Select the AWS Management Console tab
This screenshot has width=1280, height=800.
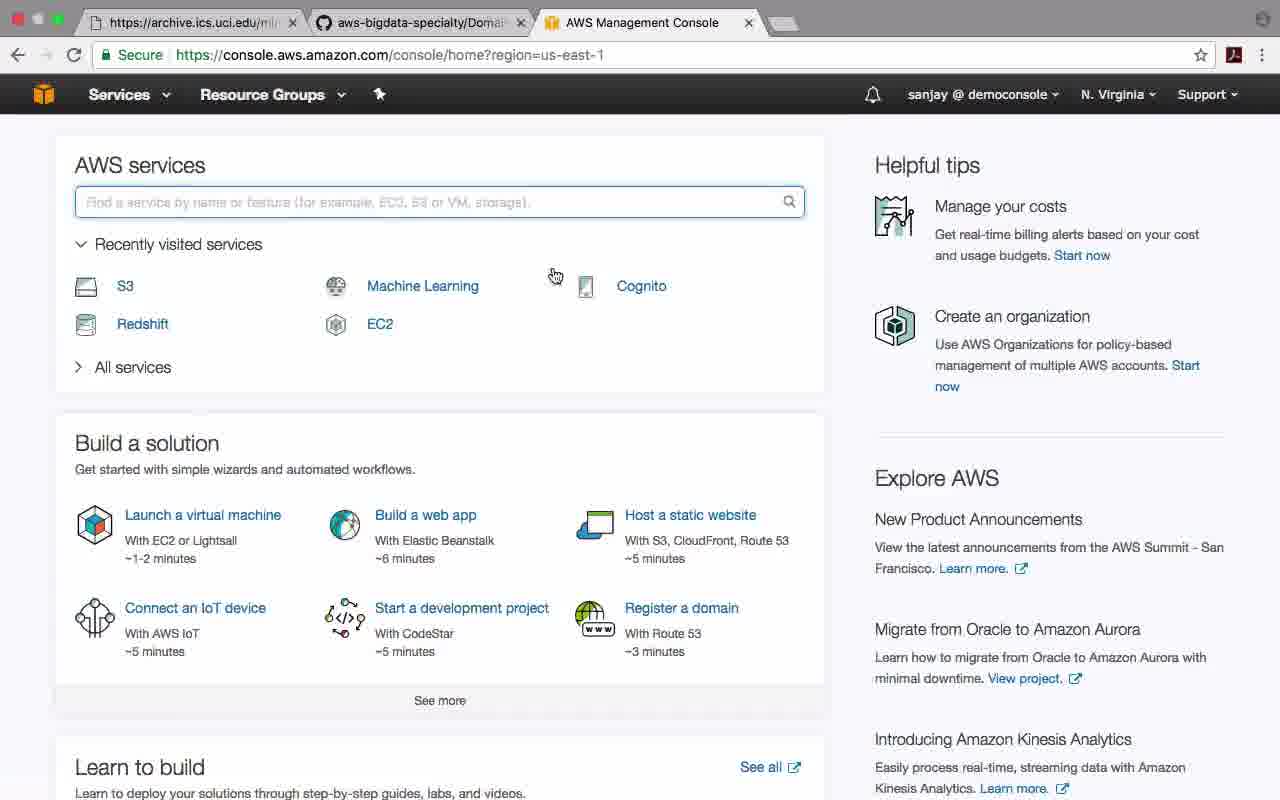point(642,22)
